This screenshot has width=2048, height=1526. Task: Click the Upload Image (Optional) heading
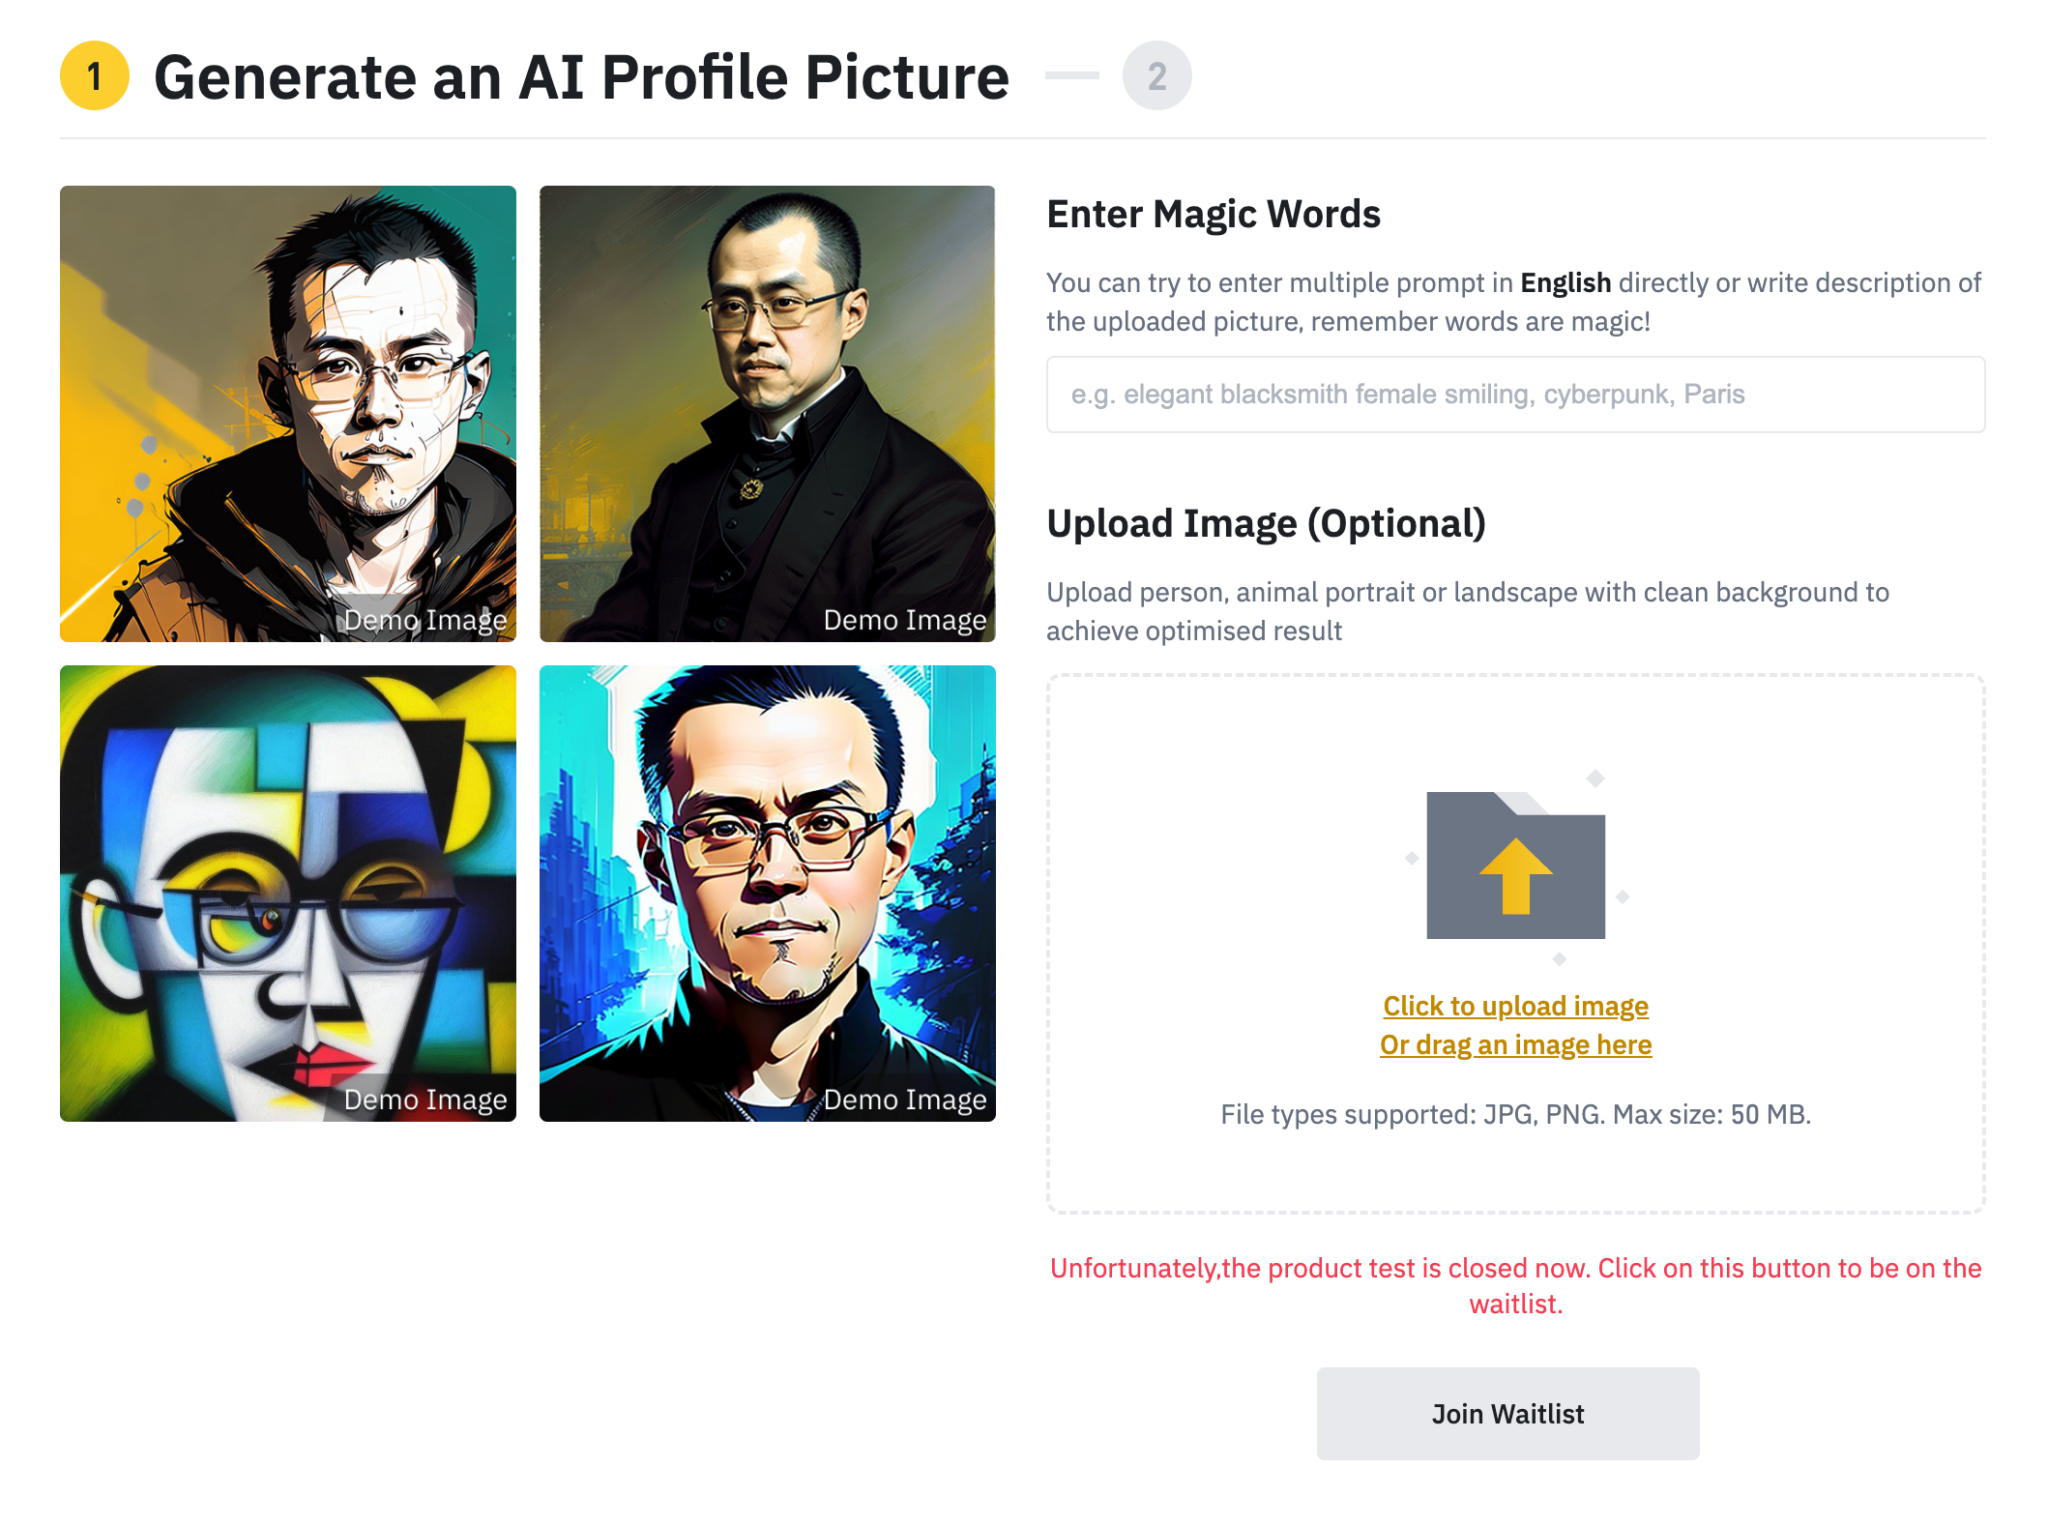tap(1265, 522)
